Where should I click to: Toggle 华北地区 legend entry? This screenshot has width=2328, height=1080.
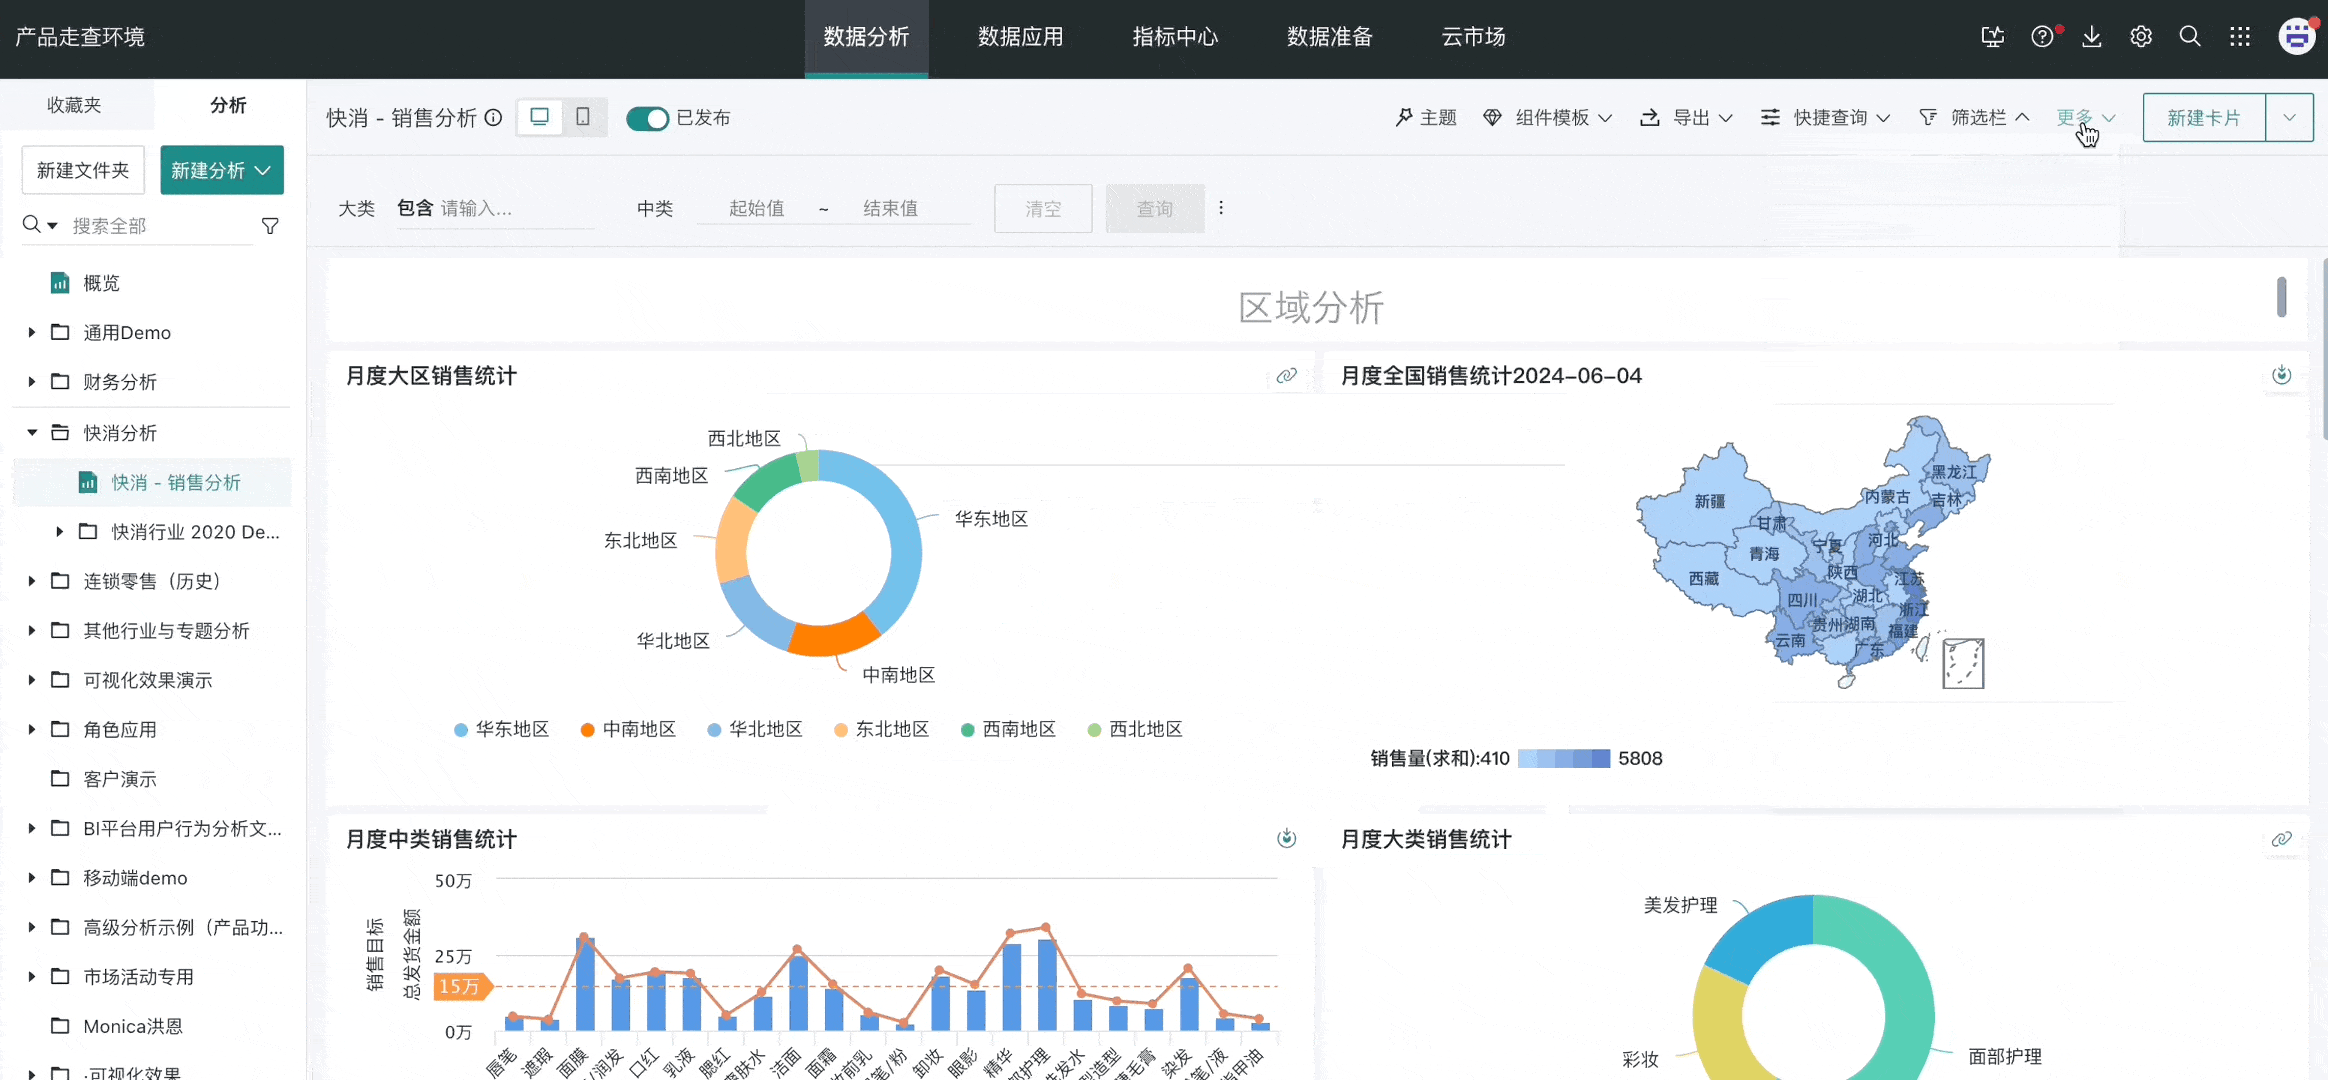[x=755, y=729]
